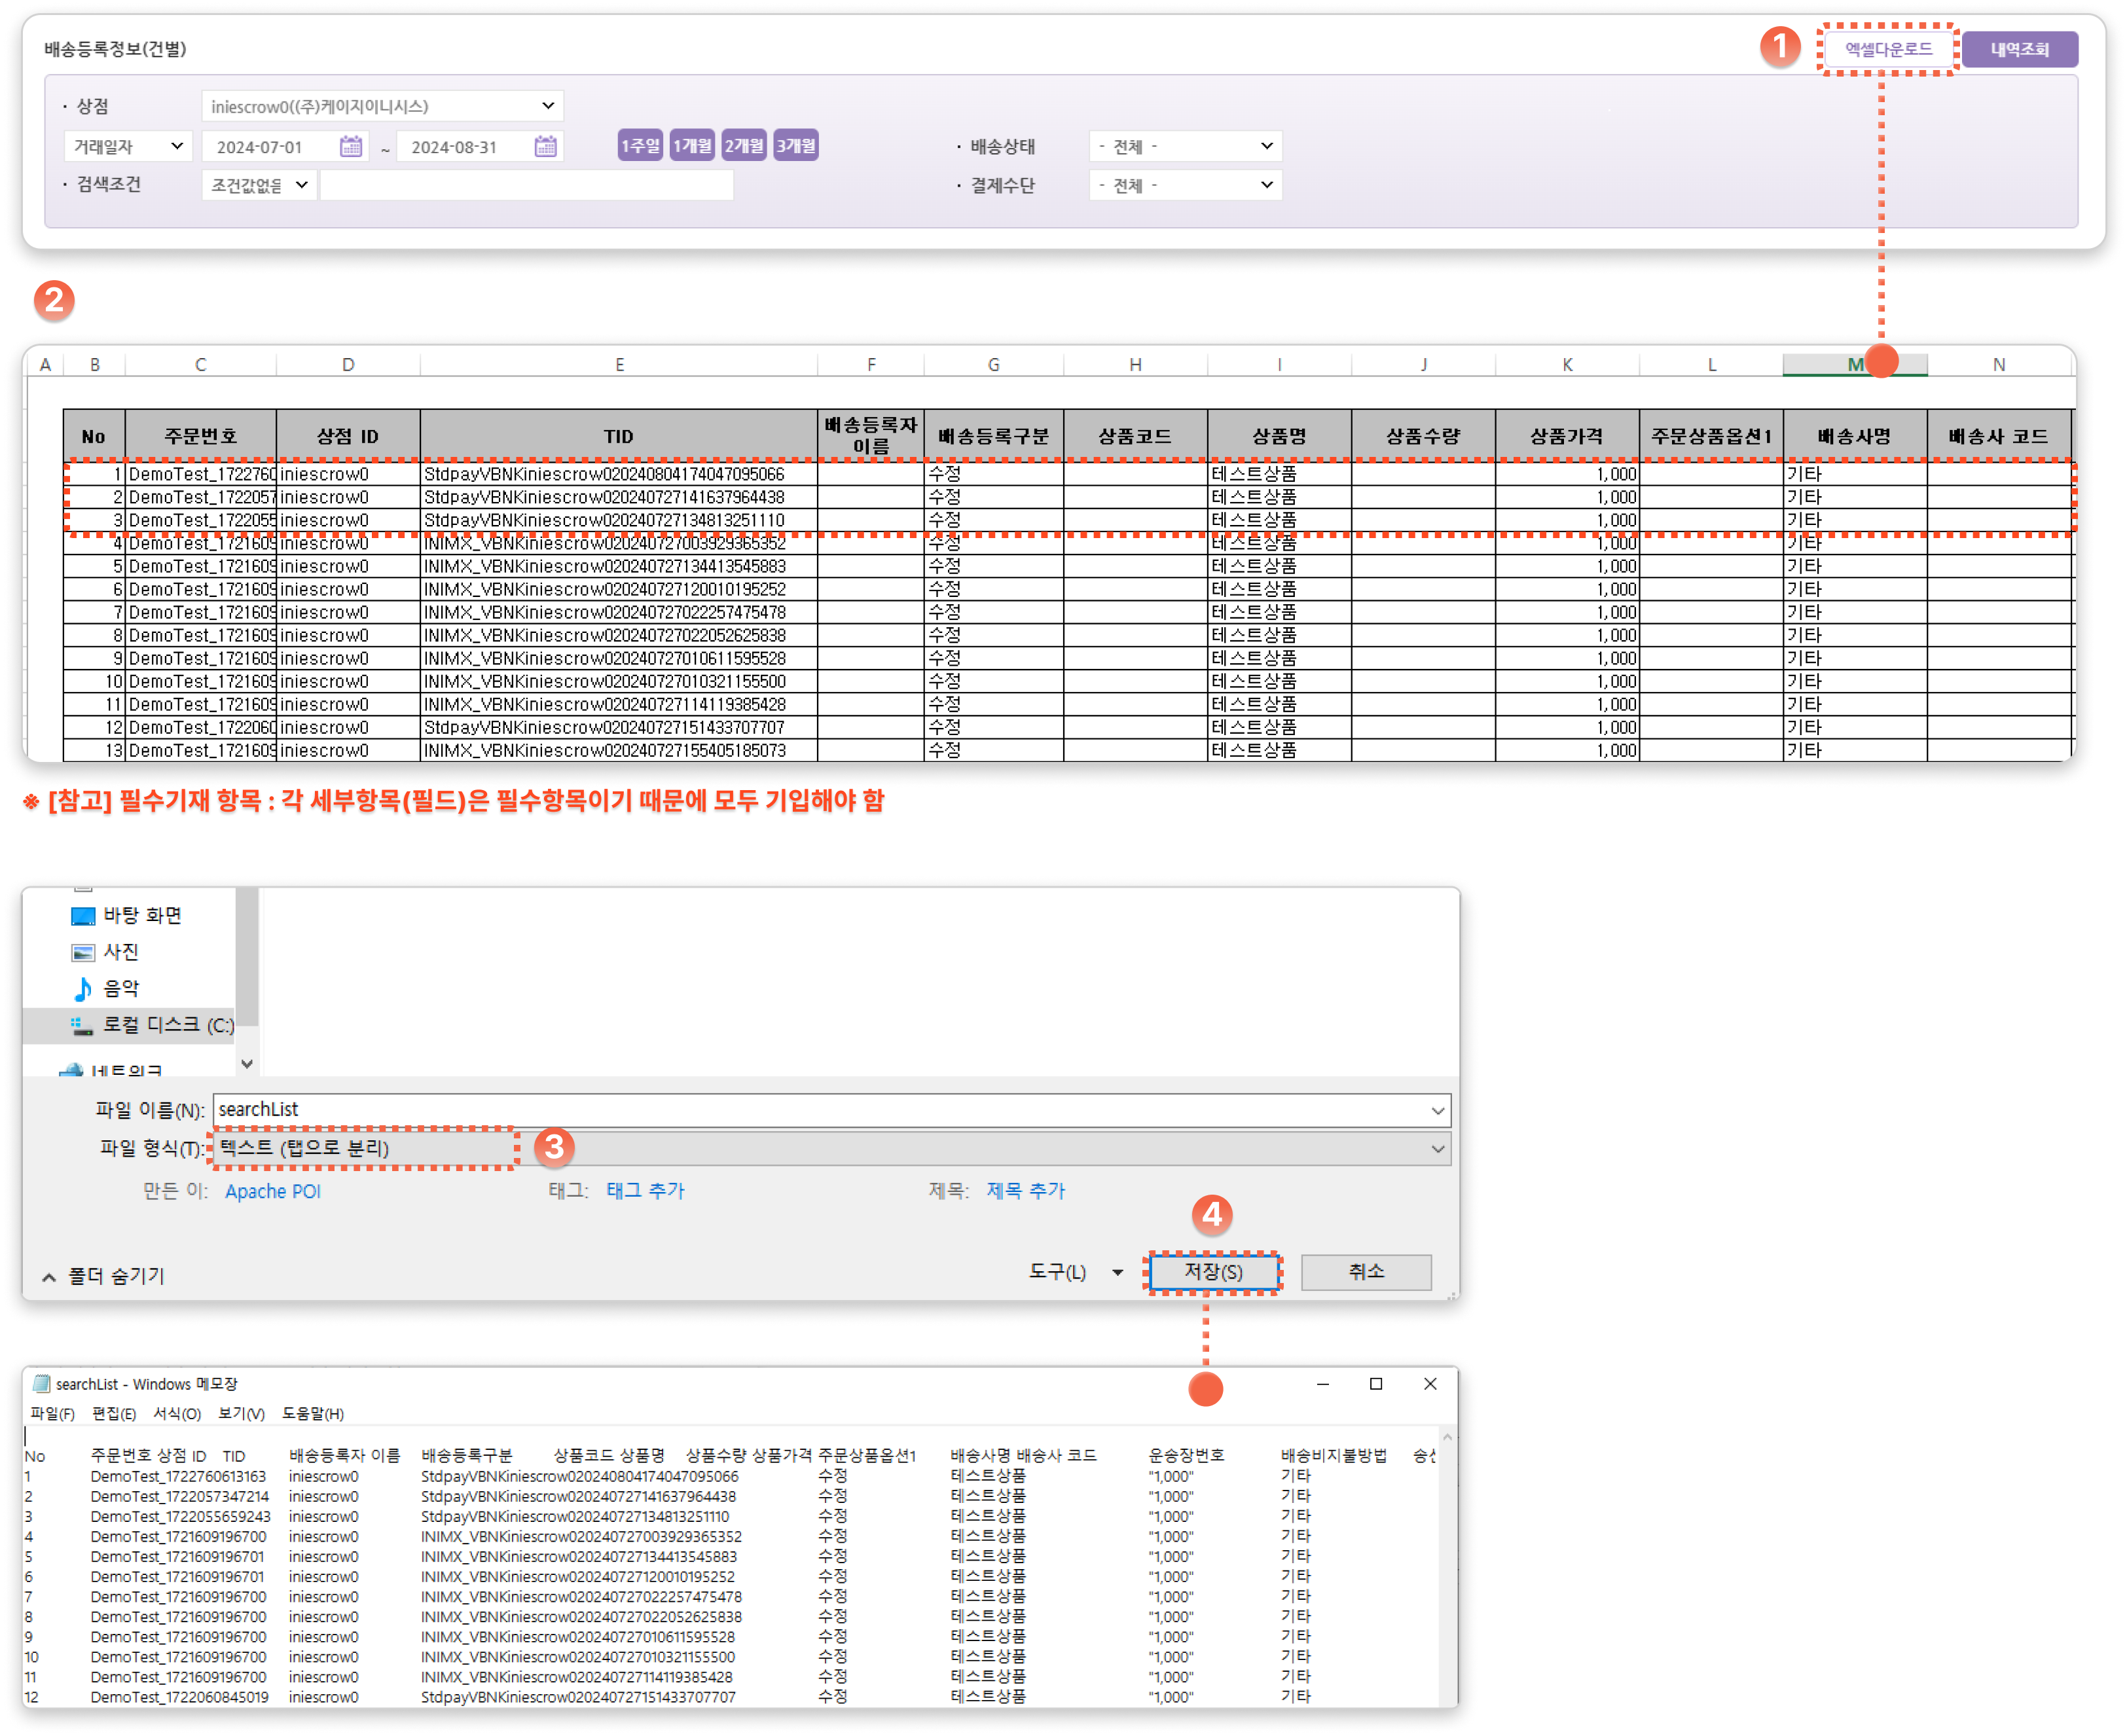Set date range to 1주일
Viewport: 2127px width, 1736px height.
click(640, 146)
